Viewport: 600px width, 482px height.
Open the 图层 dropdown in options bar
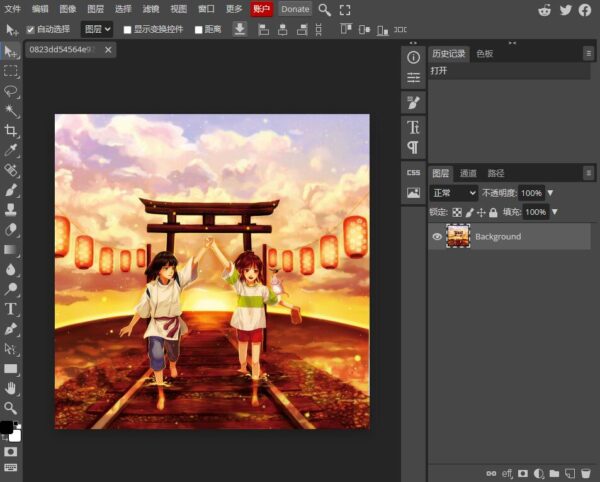[96, 30]
